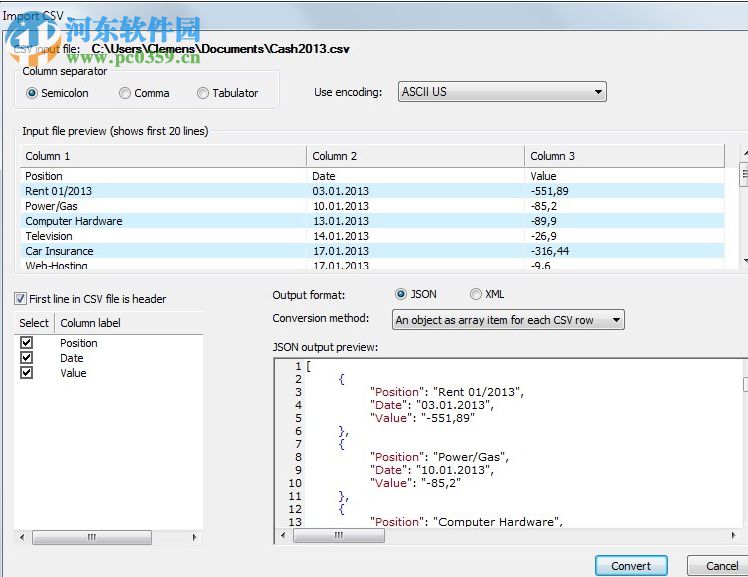Screen dimensions: 748x577
Task: Select the Car Insurance row
Action: pyautogui.click(x=372, y=251)
